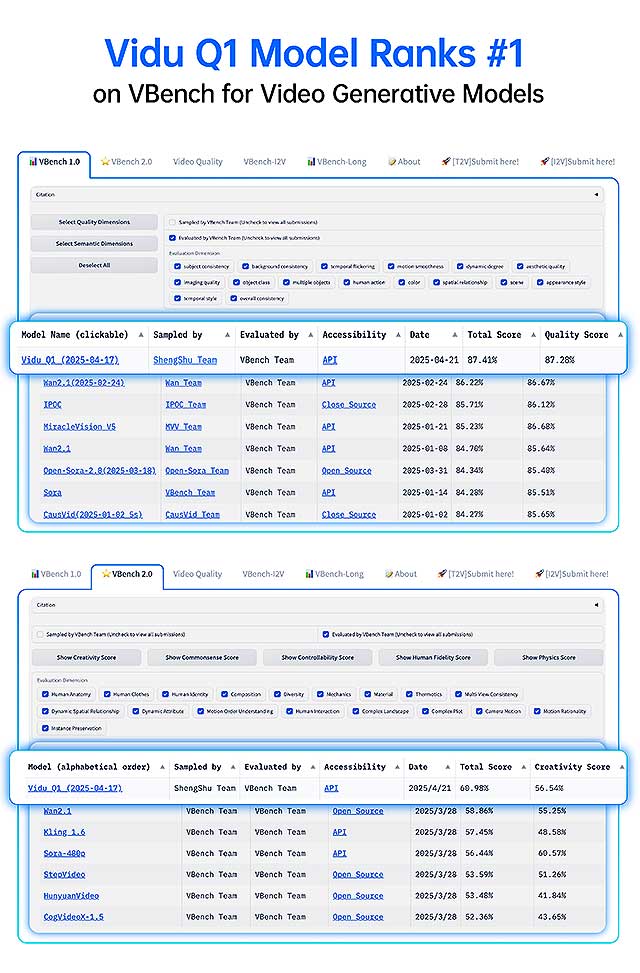Open VBench-I2V tab in the VBench 2.0 panel

click(263, 574)
